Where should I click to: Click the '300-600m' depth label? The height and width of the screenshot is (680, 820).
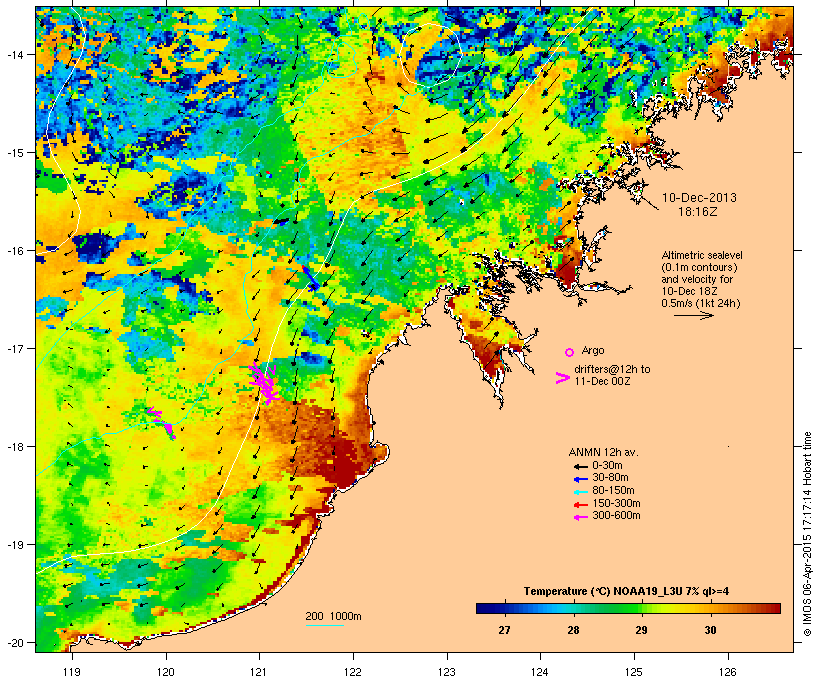[x=616, y=516]
